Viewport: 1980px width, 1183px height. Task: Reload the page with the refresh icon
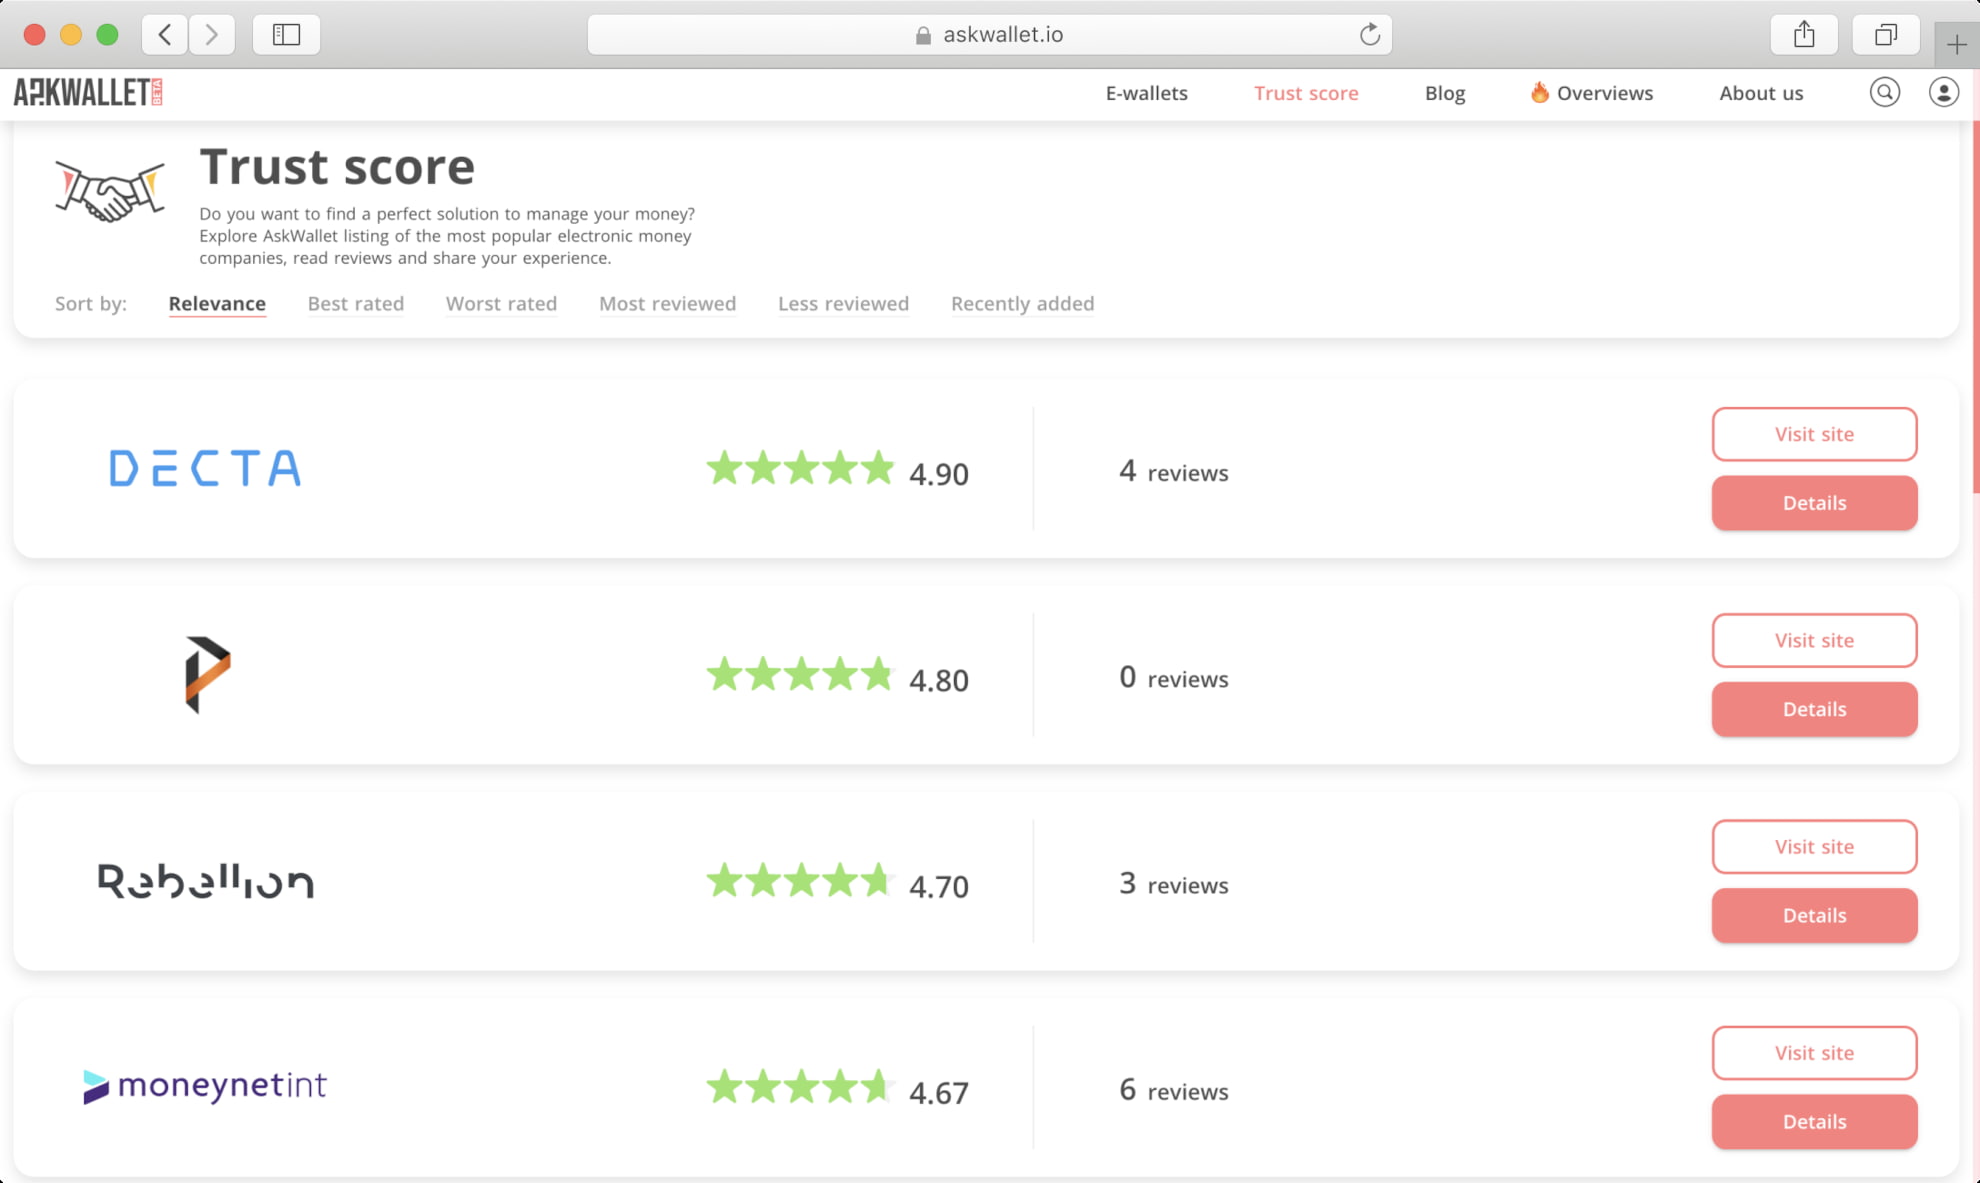[1369, 34]
